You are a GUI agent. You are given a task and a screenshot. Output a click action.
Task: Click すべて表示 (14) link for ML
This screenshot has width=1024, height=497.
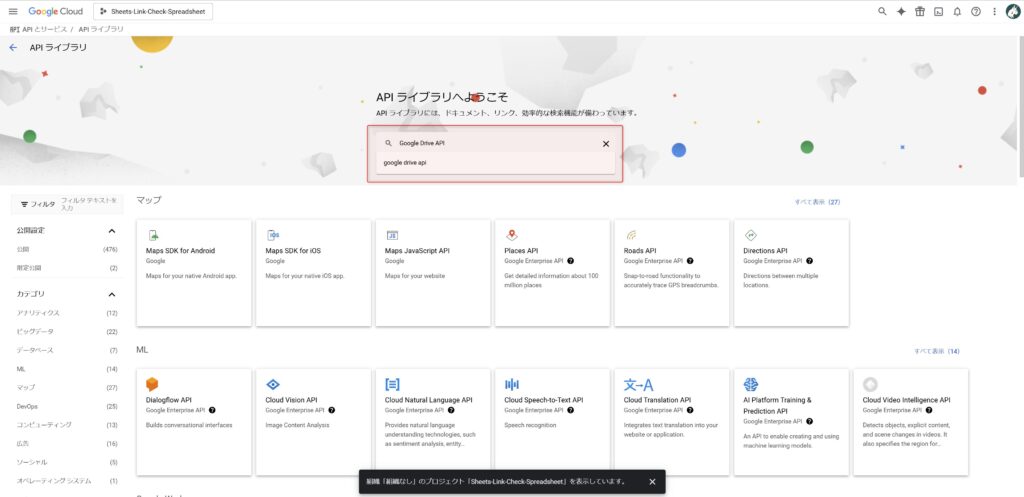point(936,352)
